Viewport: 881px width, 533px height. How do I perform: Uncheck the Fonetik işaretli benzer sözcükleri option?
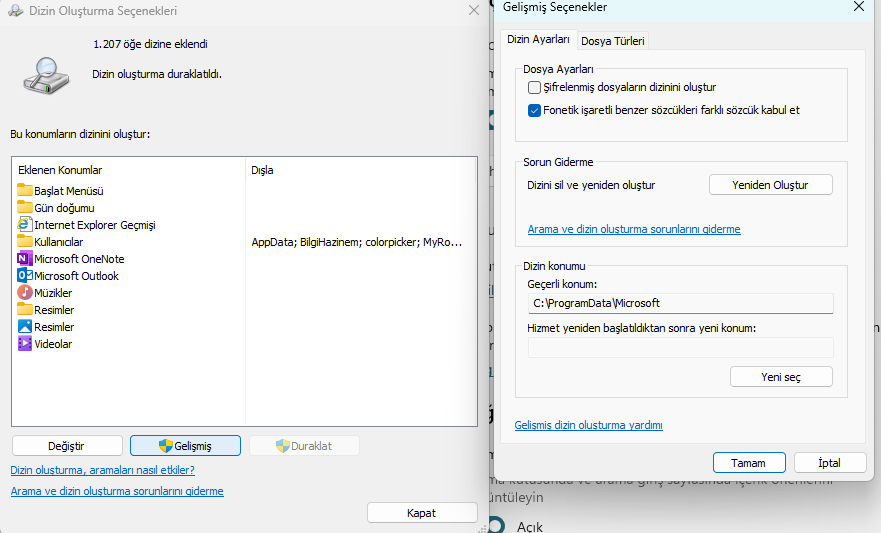point(534,110)
